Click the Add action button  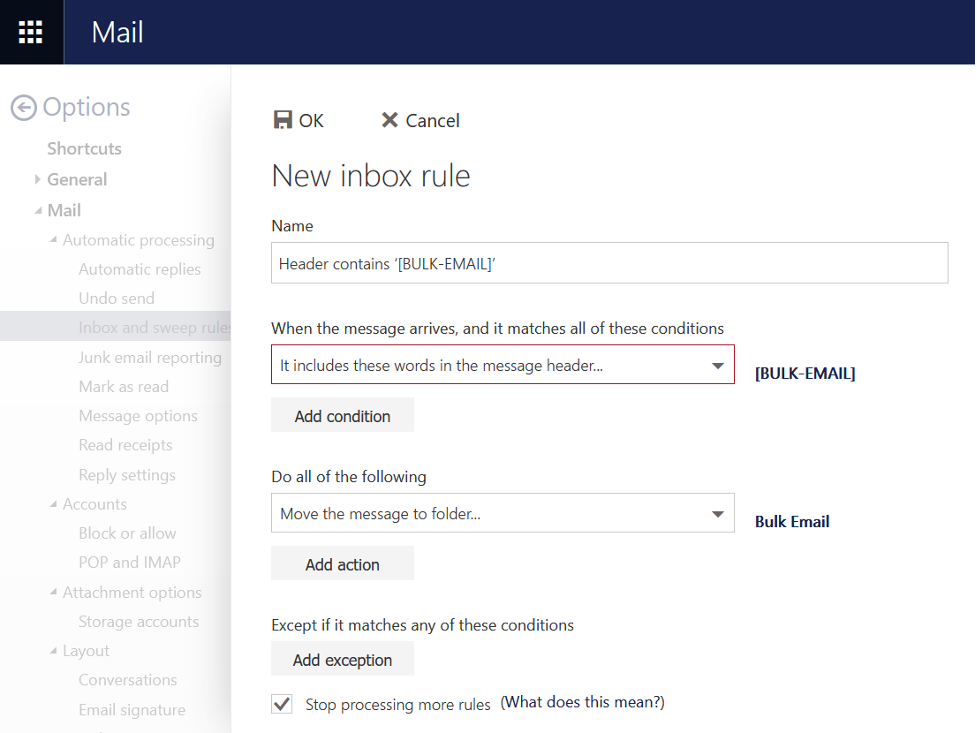coord(342,565)
